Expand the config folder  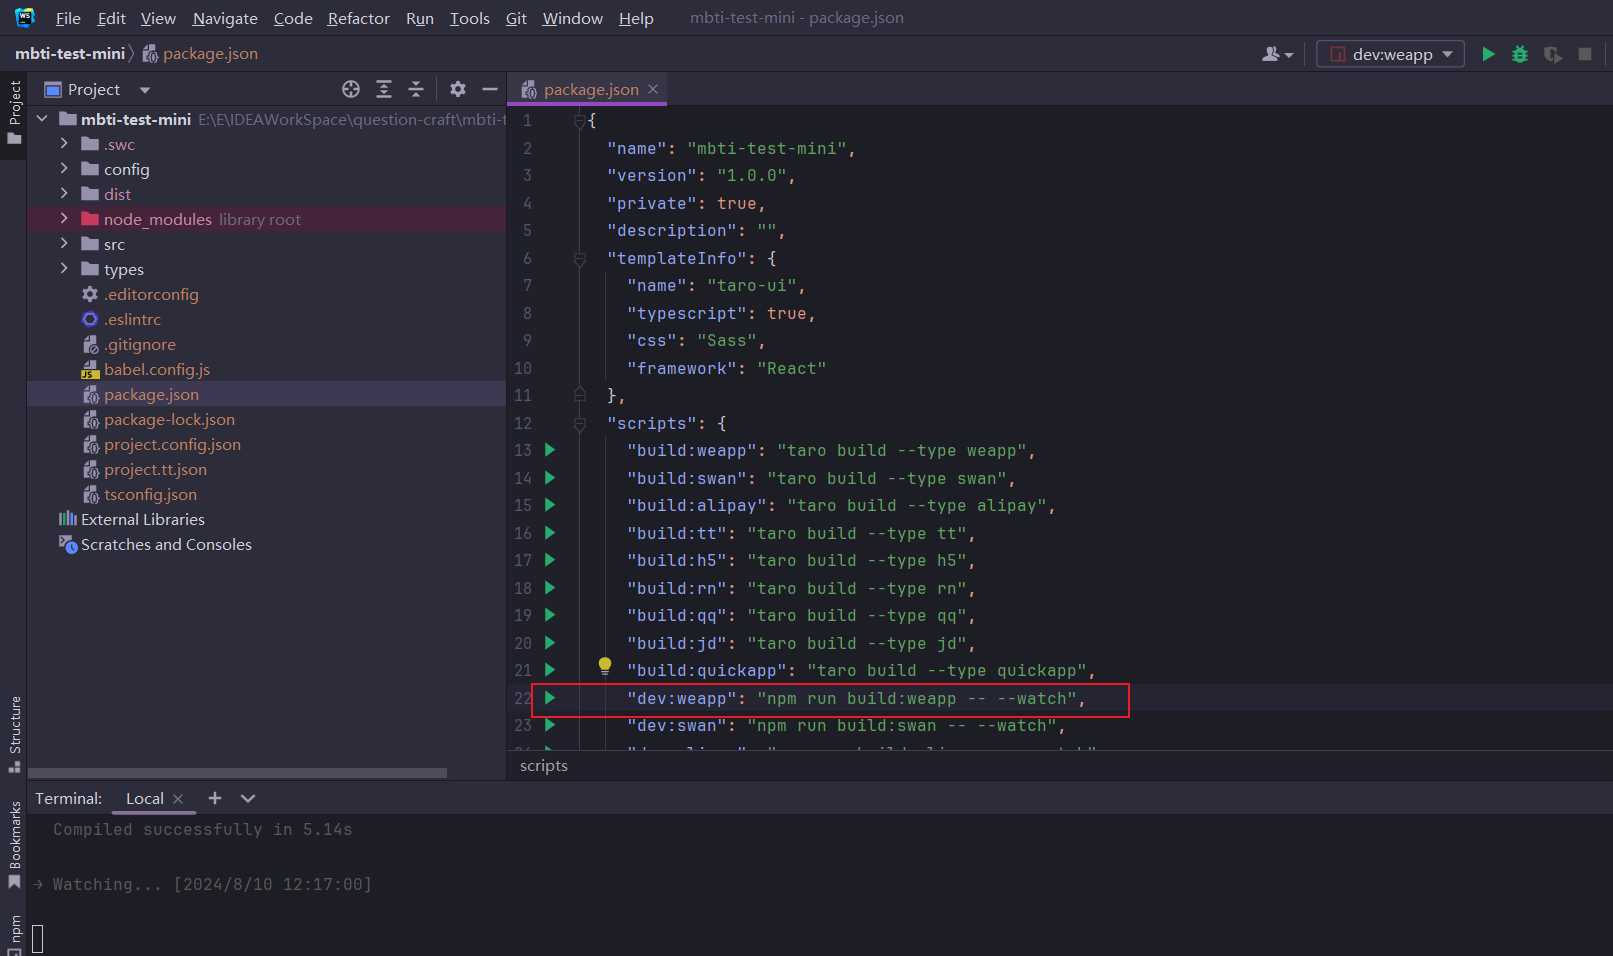[64, 169]
